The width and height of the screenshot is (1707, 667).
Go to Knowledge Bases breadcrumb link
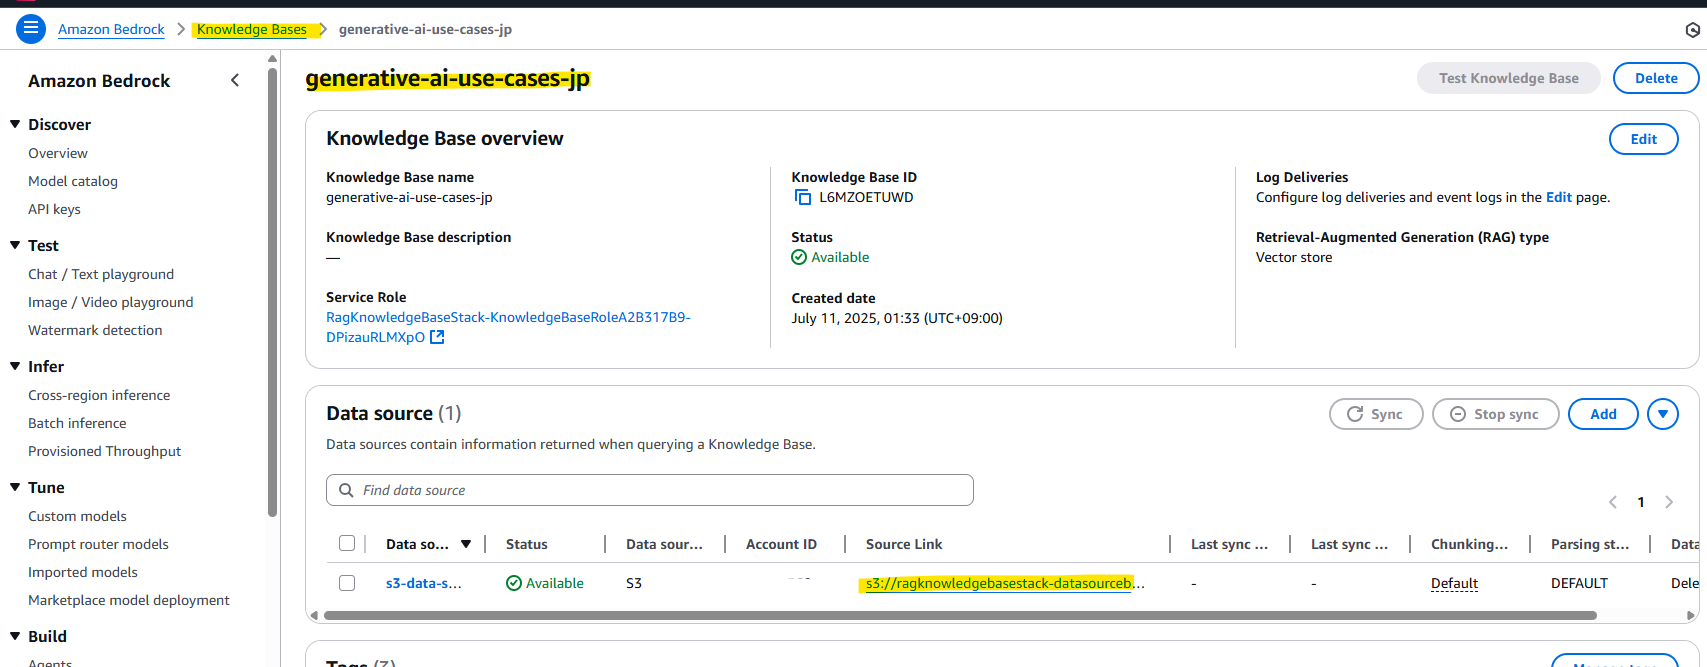[252, 29]
